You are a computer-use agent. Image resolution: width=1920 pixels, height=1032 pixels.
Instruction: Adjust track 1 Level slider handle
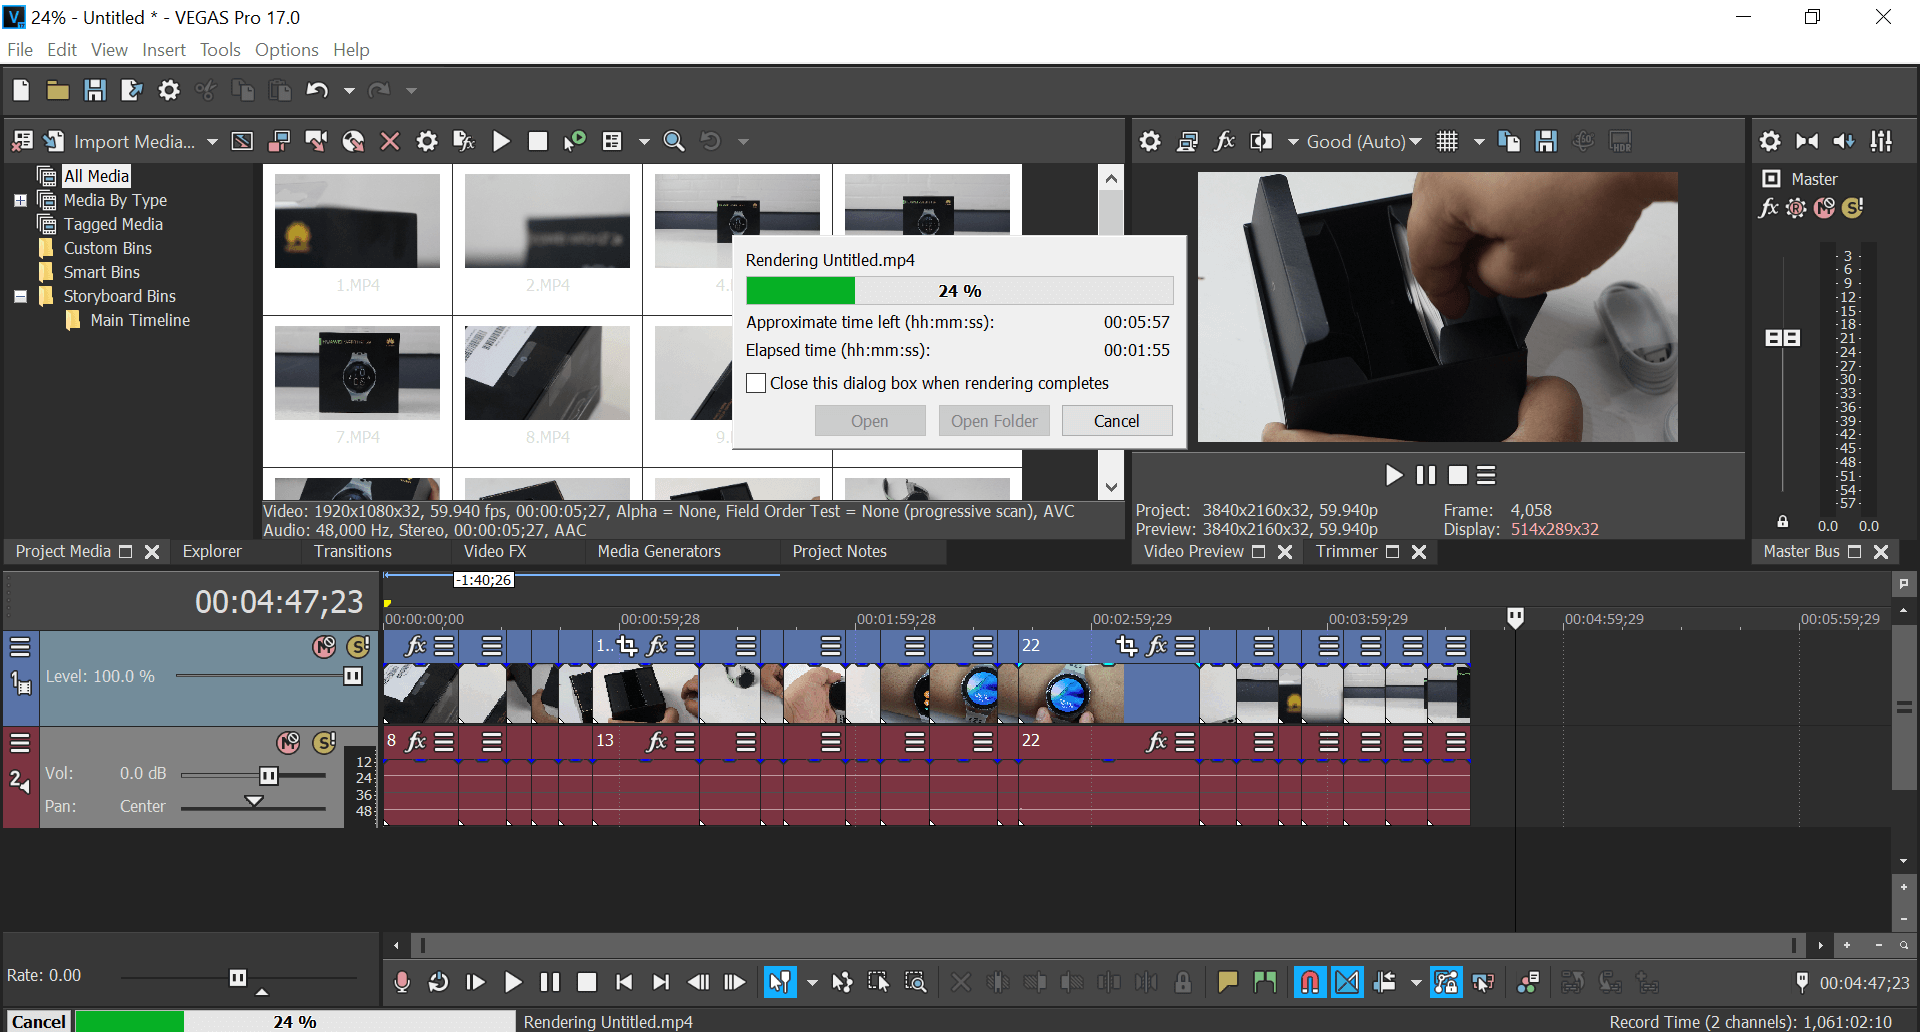point(353,676)
